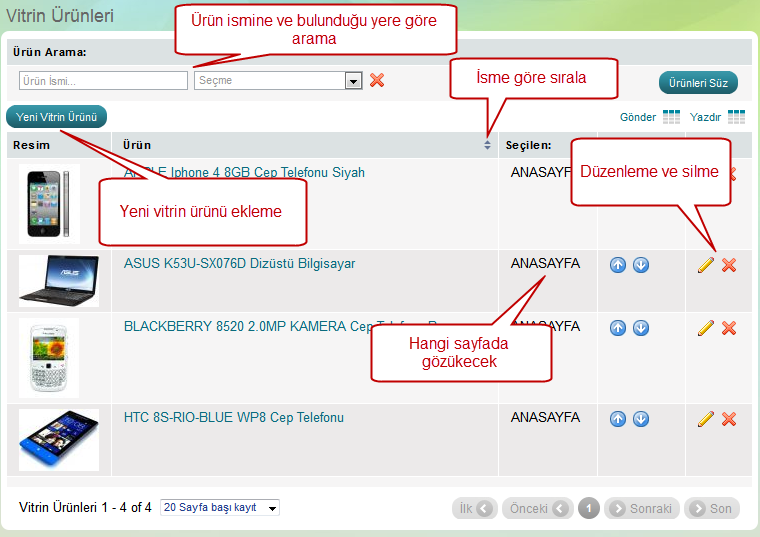Delete HTC 8S product from showcase
The width and height of the screenshot is (760, 537).
click(x=729, y=419)
